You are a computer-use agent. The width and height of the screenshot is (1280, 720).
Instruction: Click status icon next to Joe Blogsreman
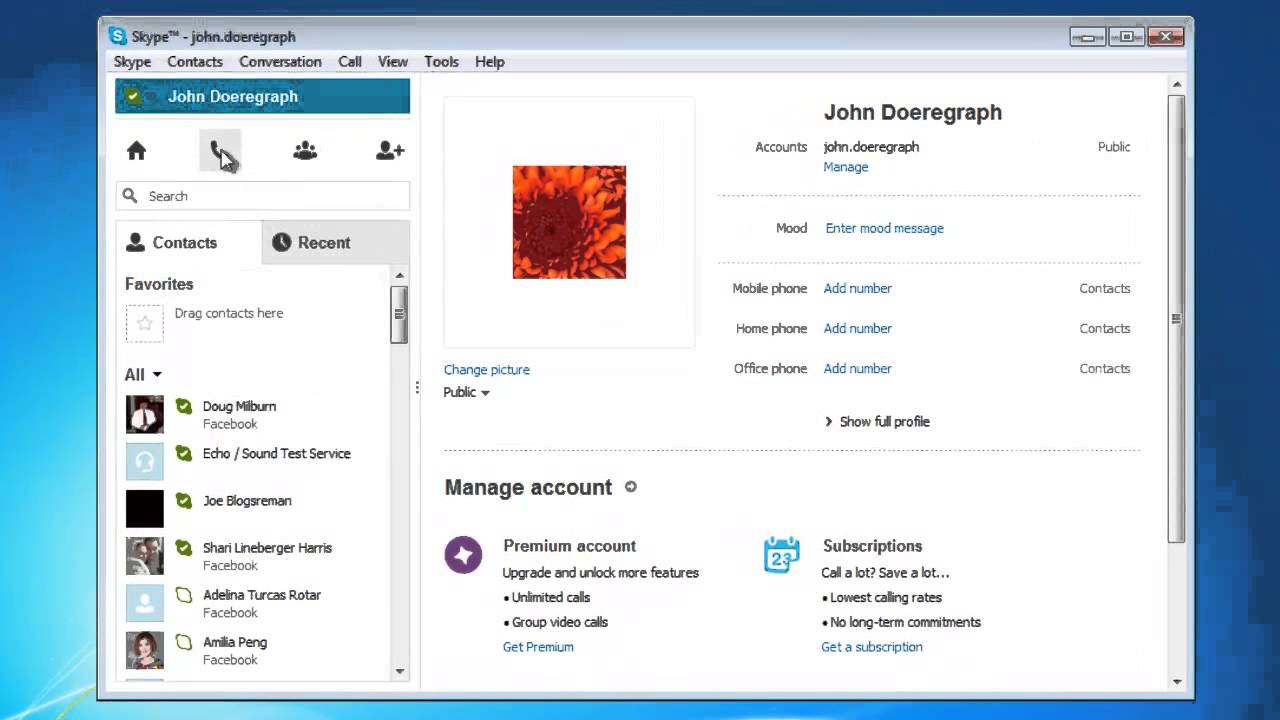pos(184,500)
